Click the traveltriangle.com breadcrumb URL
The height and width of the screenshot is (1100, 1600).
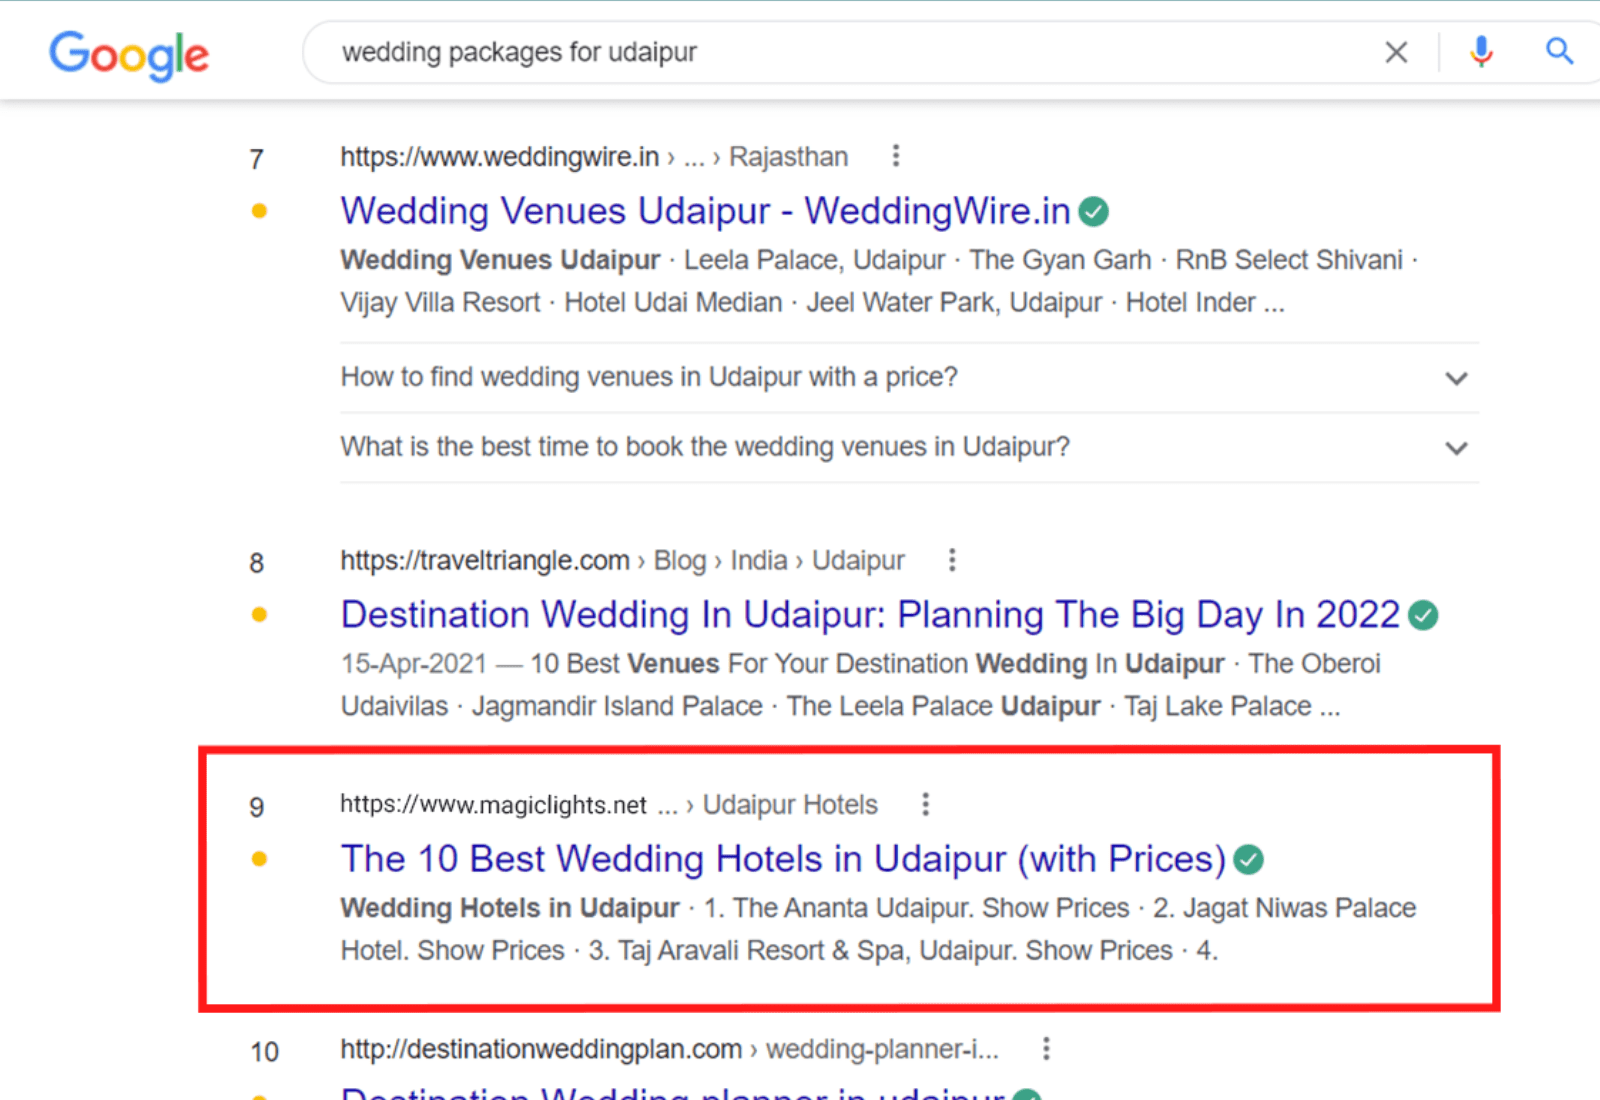coord(621,561)
